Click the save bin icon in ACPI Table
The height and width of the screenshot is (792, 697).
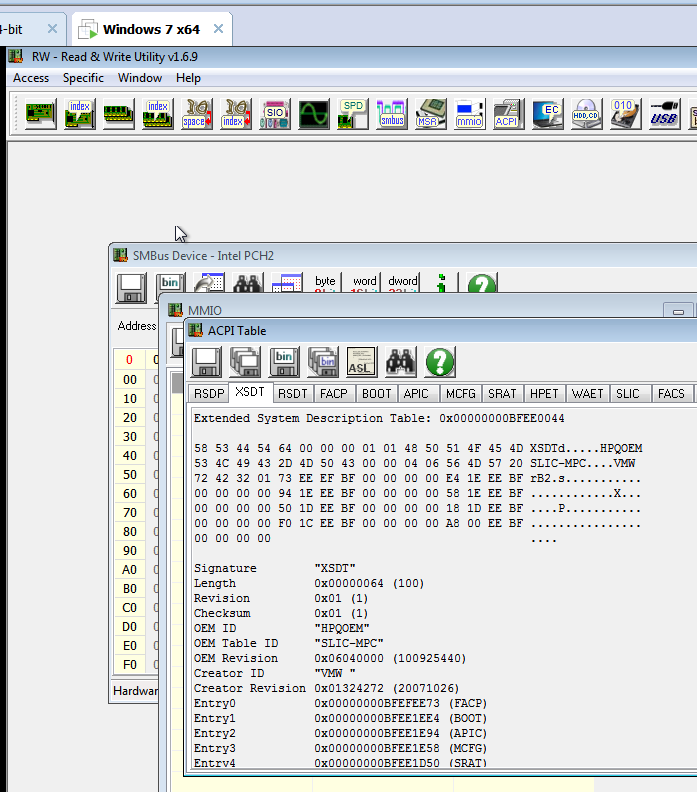[x=284, y=362]
